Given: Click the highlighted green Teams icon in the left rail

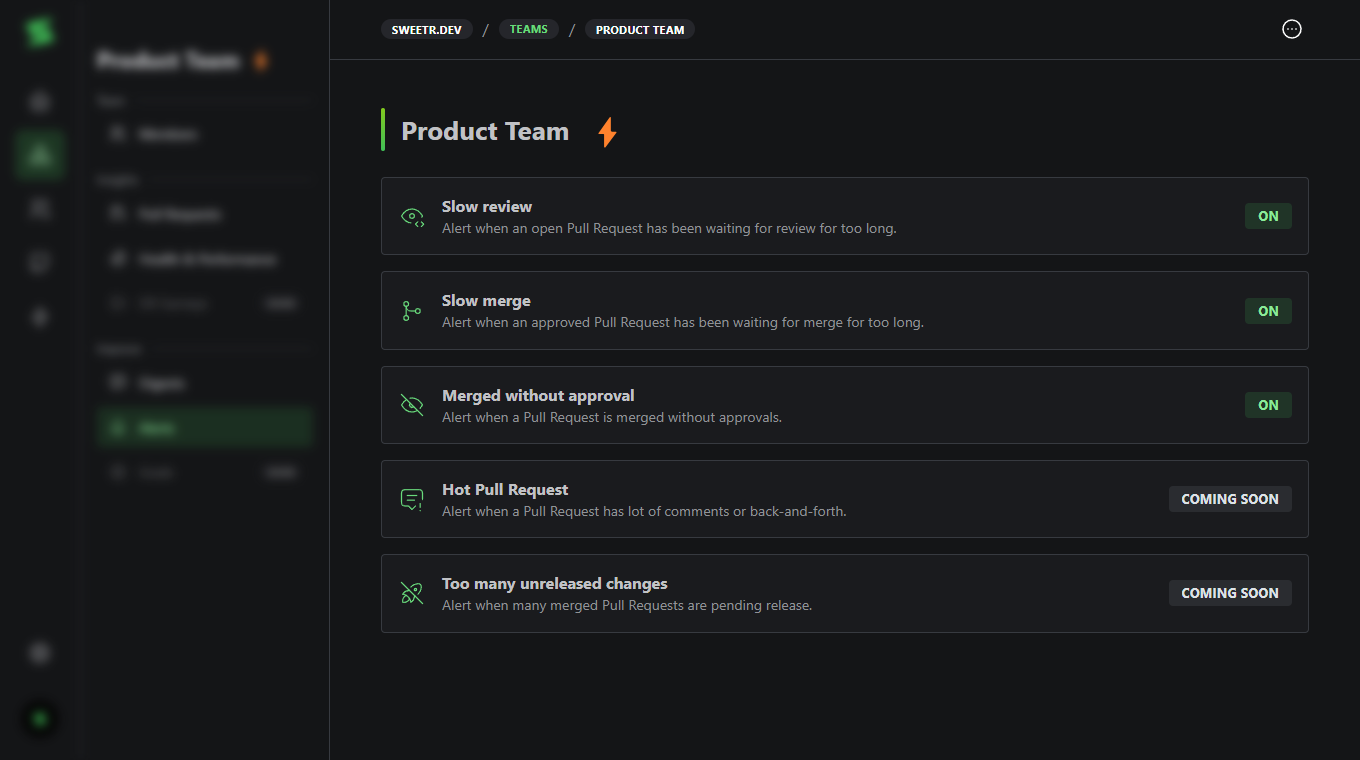Looking at the screenshot, I should point(40,155).
